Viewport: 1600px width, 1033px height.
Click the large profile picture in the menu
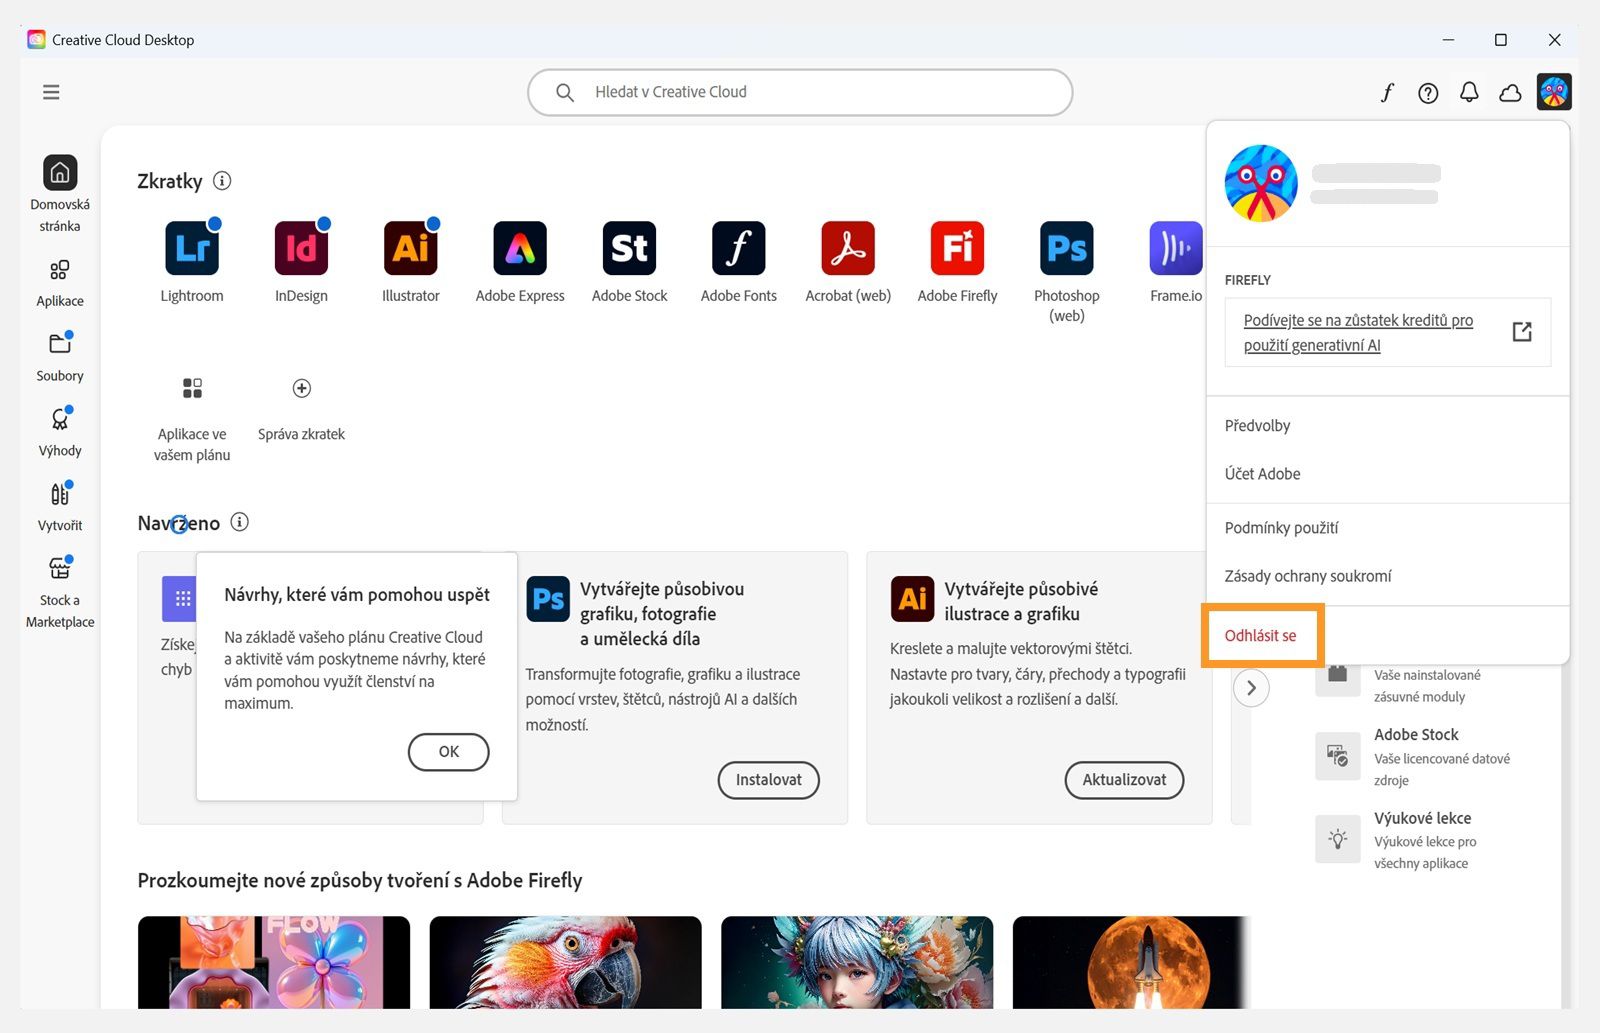pyautogui.click(x=1261, y=183)
